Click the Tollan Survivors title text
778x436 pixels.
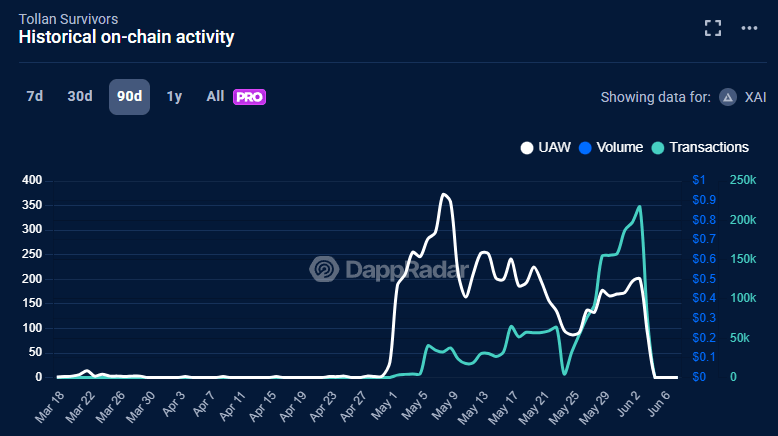tap(68, 19)
